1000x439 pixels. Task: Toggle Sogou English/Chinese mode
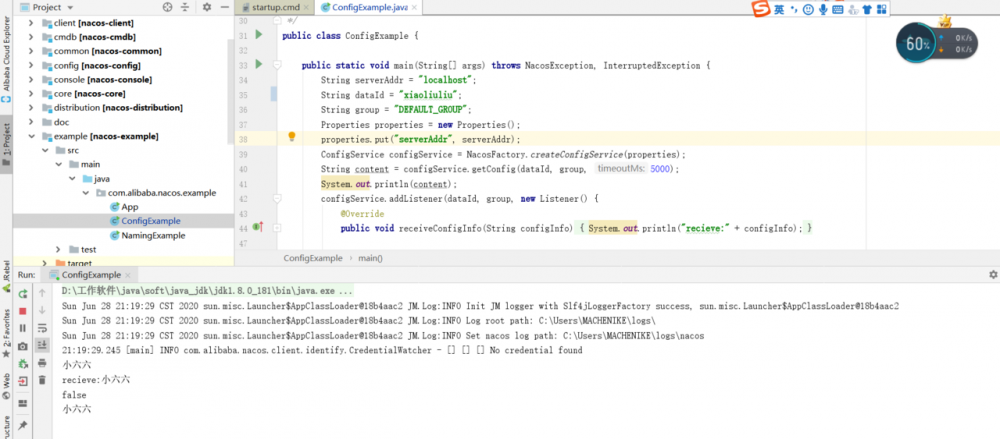[779, 10]
